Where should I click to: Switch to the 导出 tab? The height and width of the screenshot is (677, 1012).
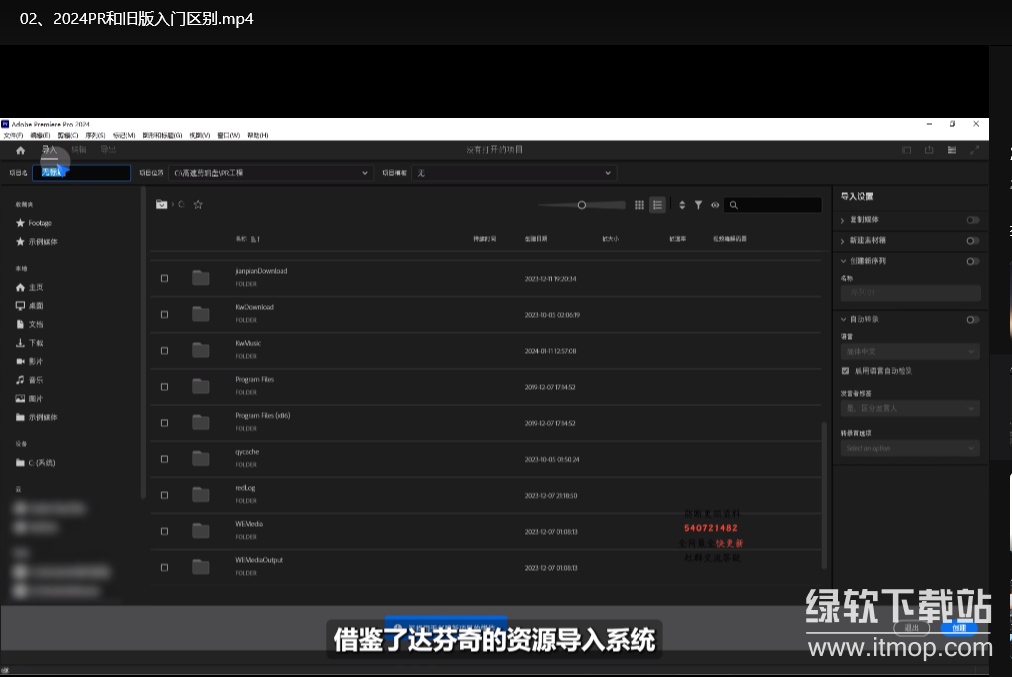[108, 150]
